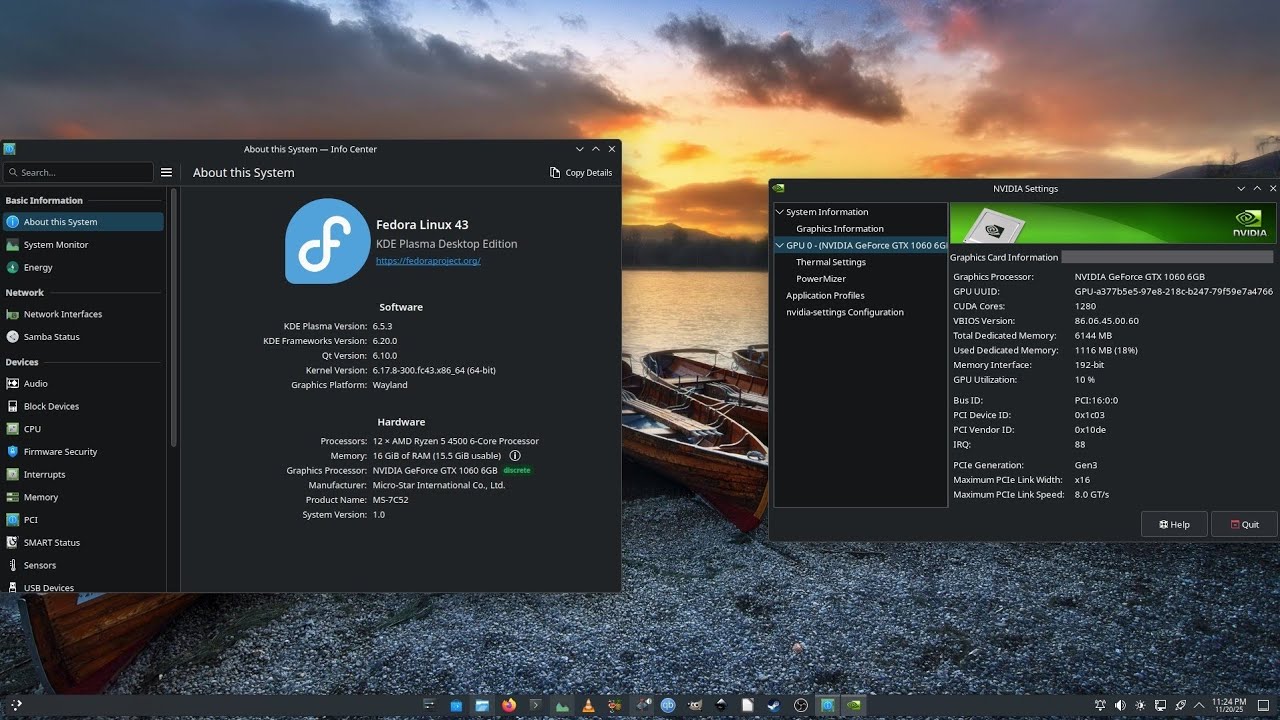Open the PCI devices page
1280x720 pixels.
coord(84,520)
